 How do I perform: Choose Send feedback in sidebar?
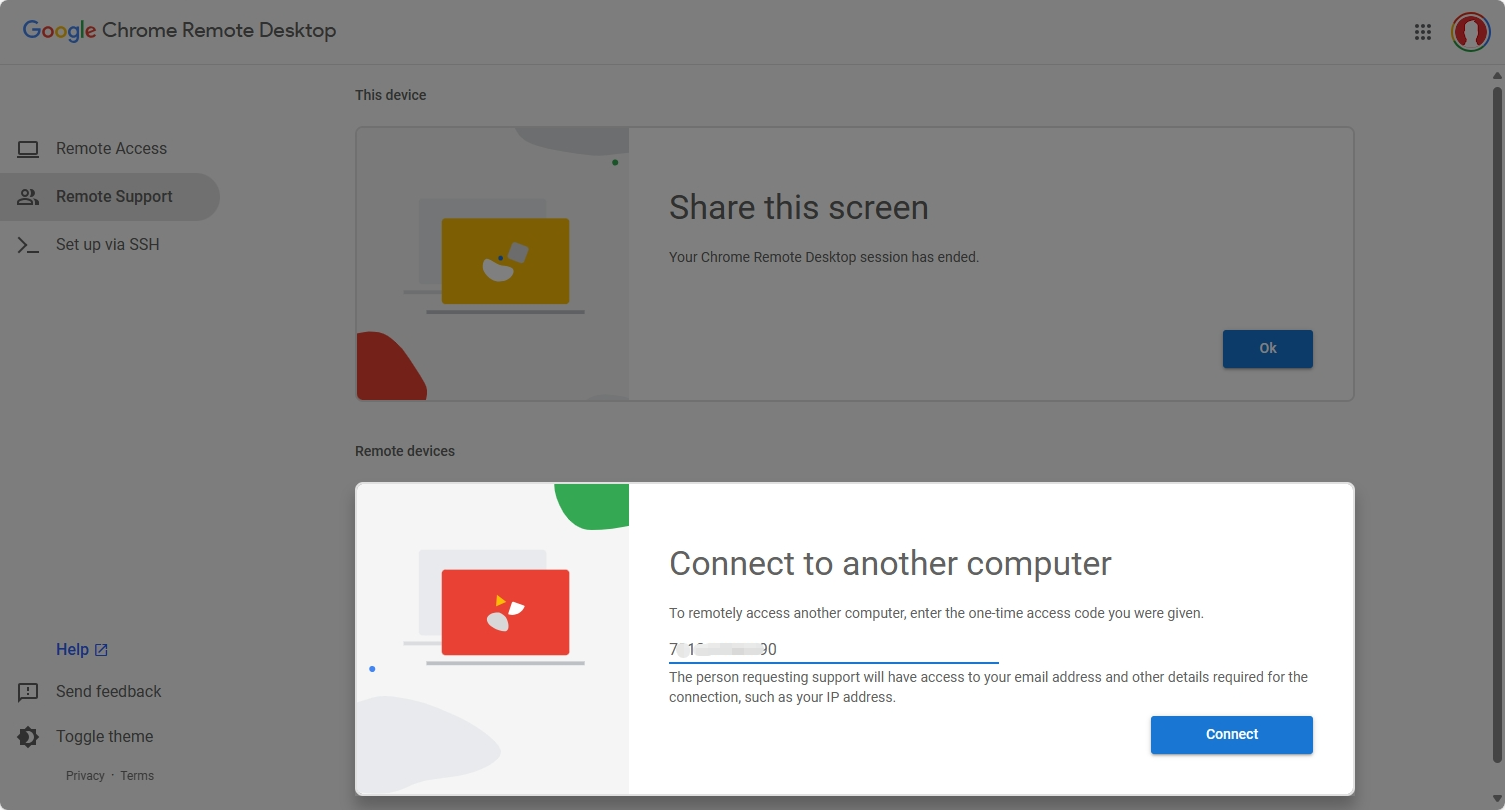(x=108, y=692)
